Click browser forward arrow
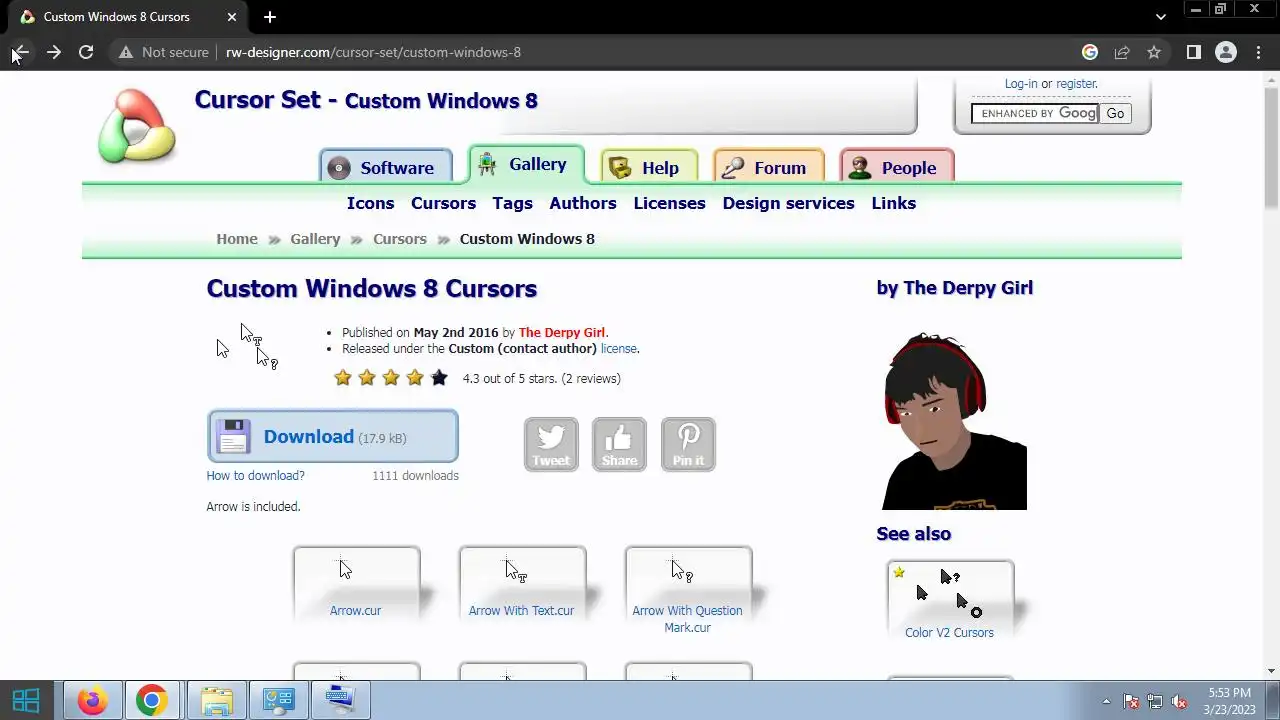This screenshot has width=1280, height=720. click(54, 52)
